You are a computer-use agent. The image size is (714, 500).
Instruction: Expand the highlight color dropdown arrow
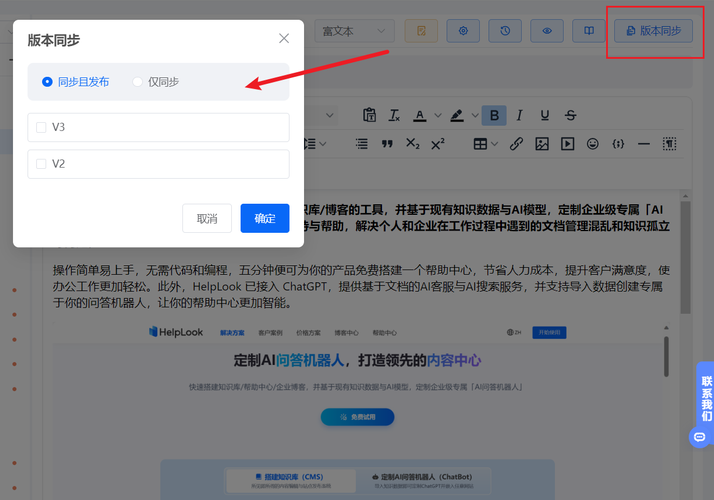tap(474, 115)
